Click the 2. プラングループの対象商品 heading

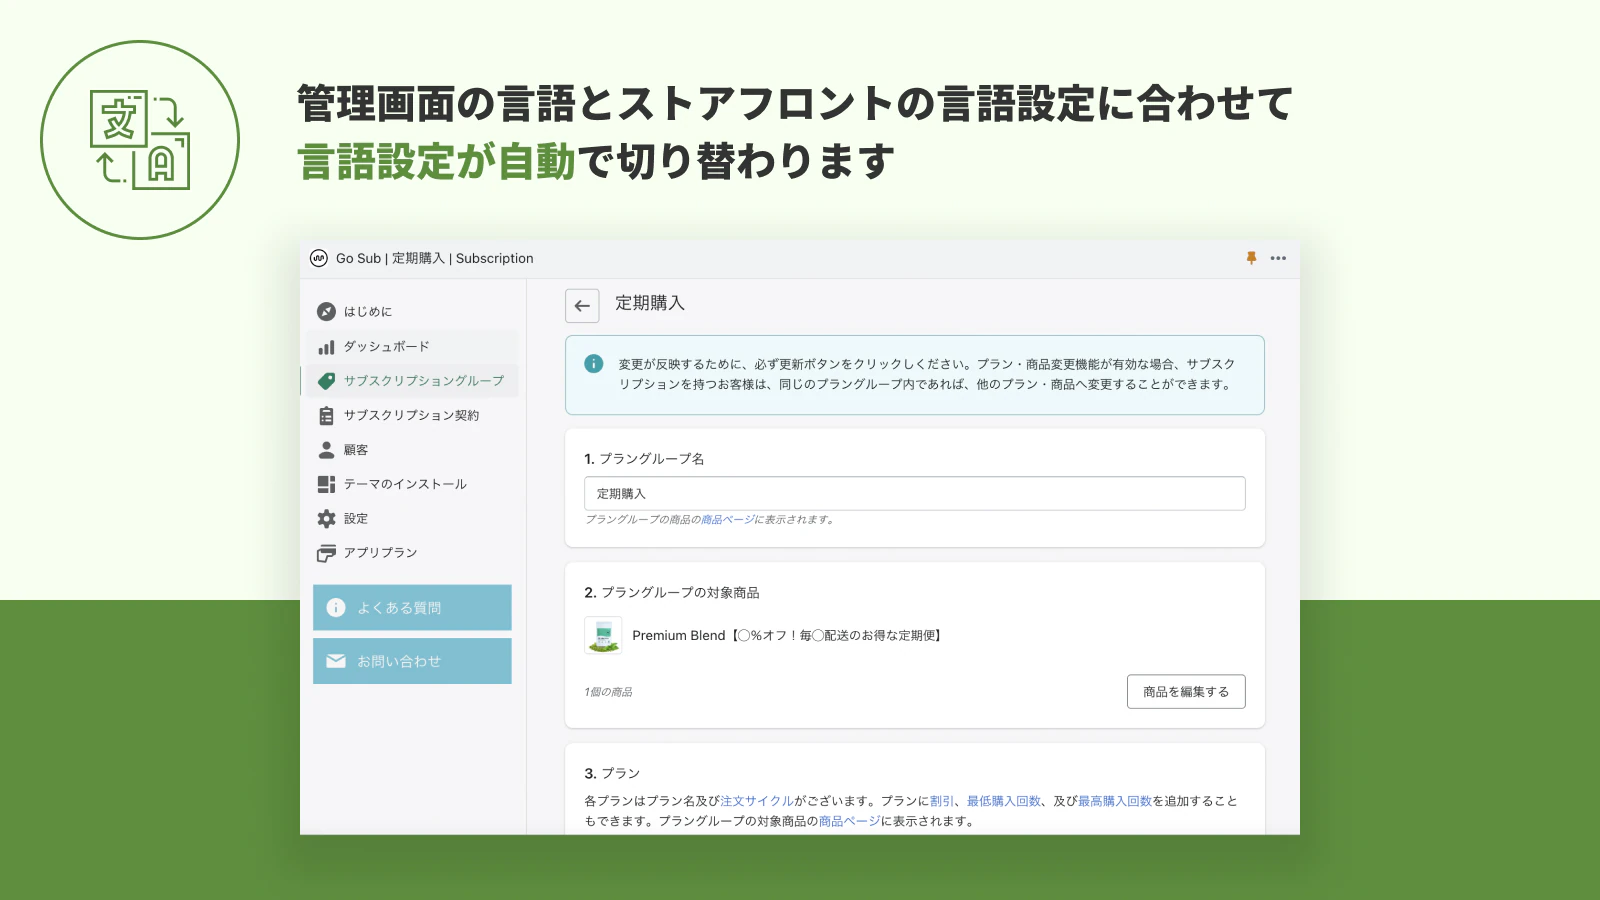672,593
